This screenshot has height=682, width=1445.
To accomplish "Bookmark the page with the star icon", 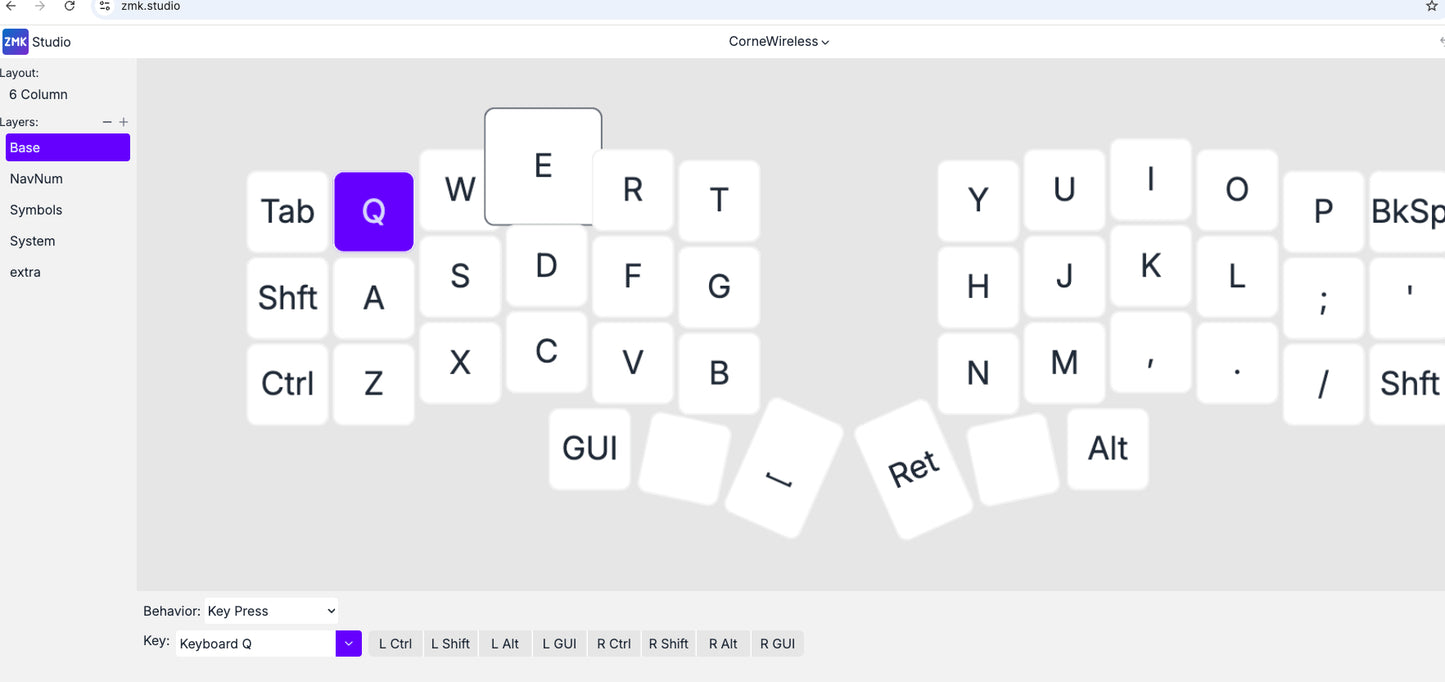I will [x=1431, y=5].
